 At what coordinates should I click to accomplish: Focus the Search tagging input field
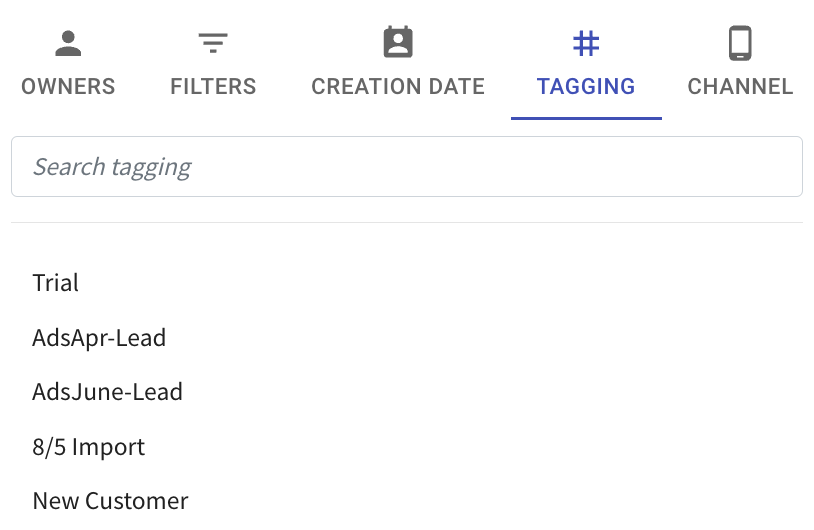coord(407,167)
